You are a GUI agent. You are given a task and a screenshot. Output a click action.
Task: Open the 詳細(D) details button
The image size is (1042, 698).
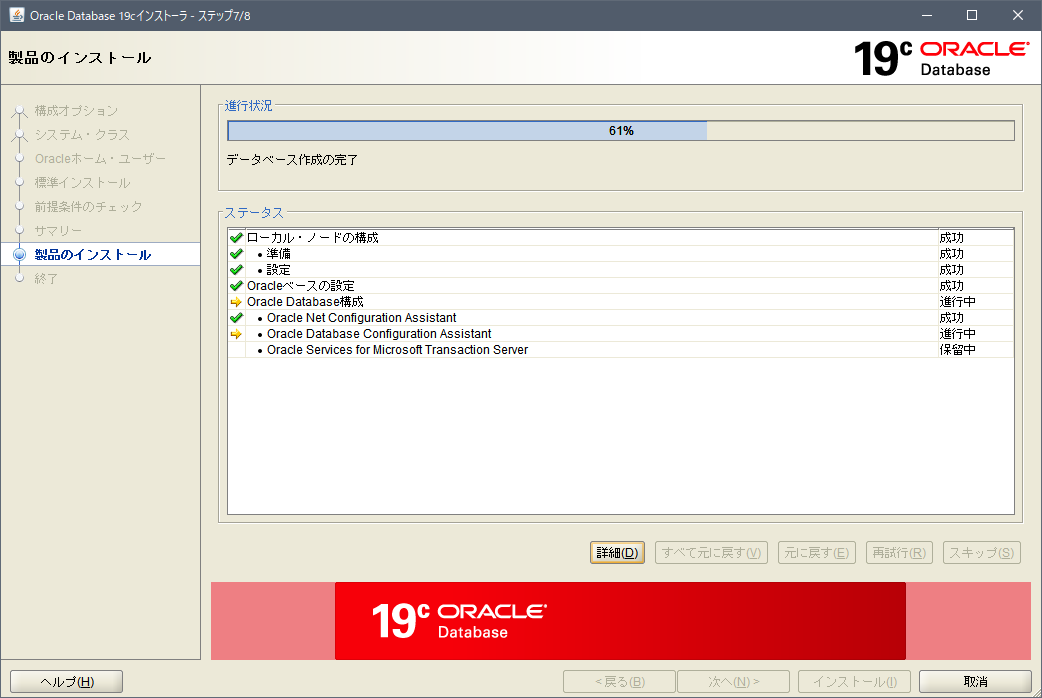(617, 552)
